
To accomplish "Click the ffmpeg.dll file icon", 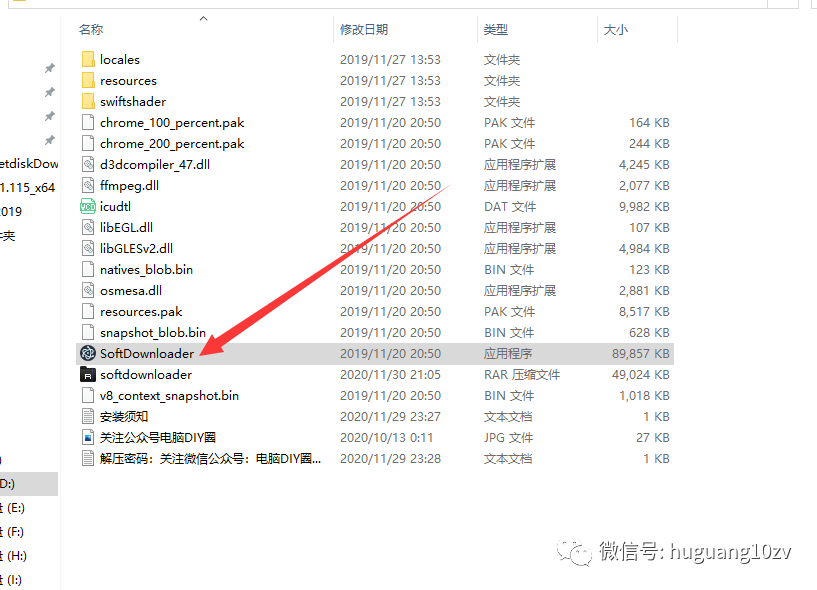I will point(88,185).
